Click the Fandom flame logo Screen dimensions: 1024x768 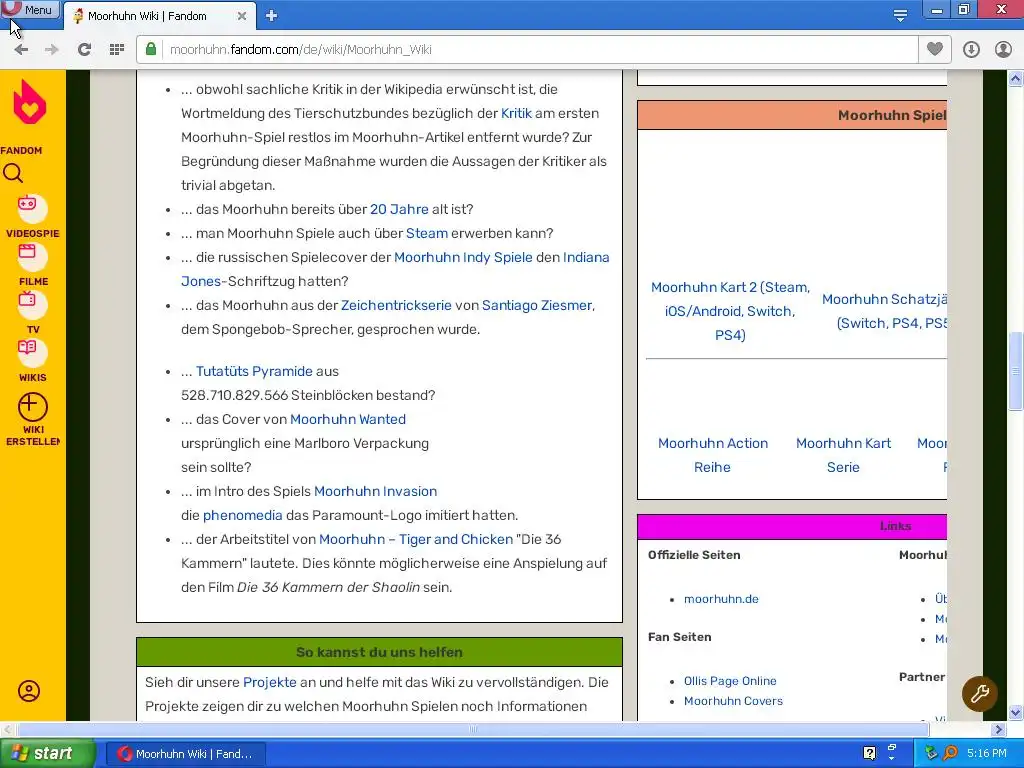pyautogui.click(x=29, y=102)
